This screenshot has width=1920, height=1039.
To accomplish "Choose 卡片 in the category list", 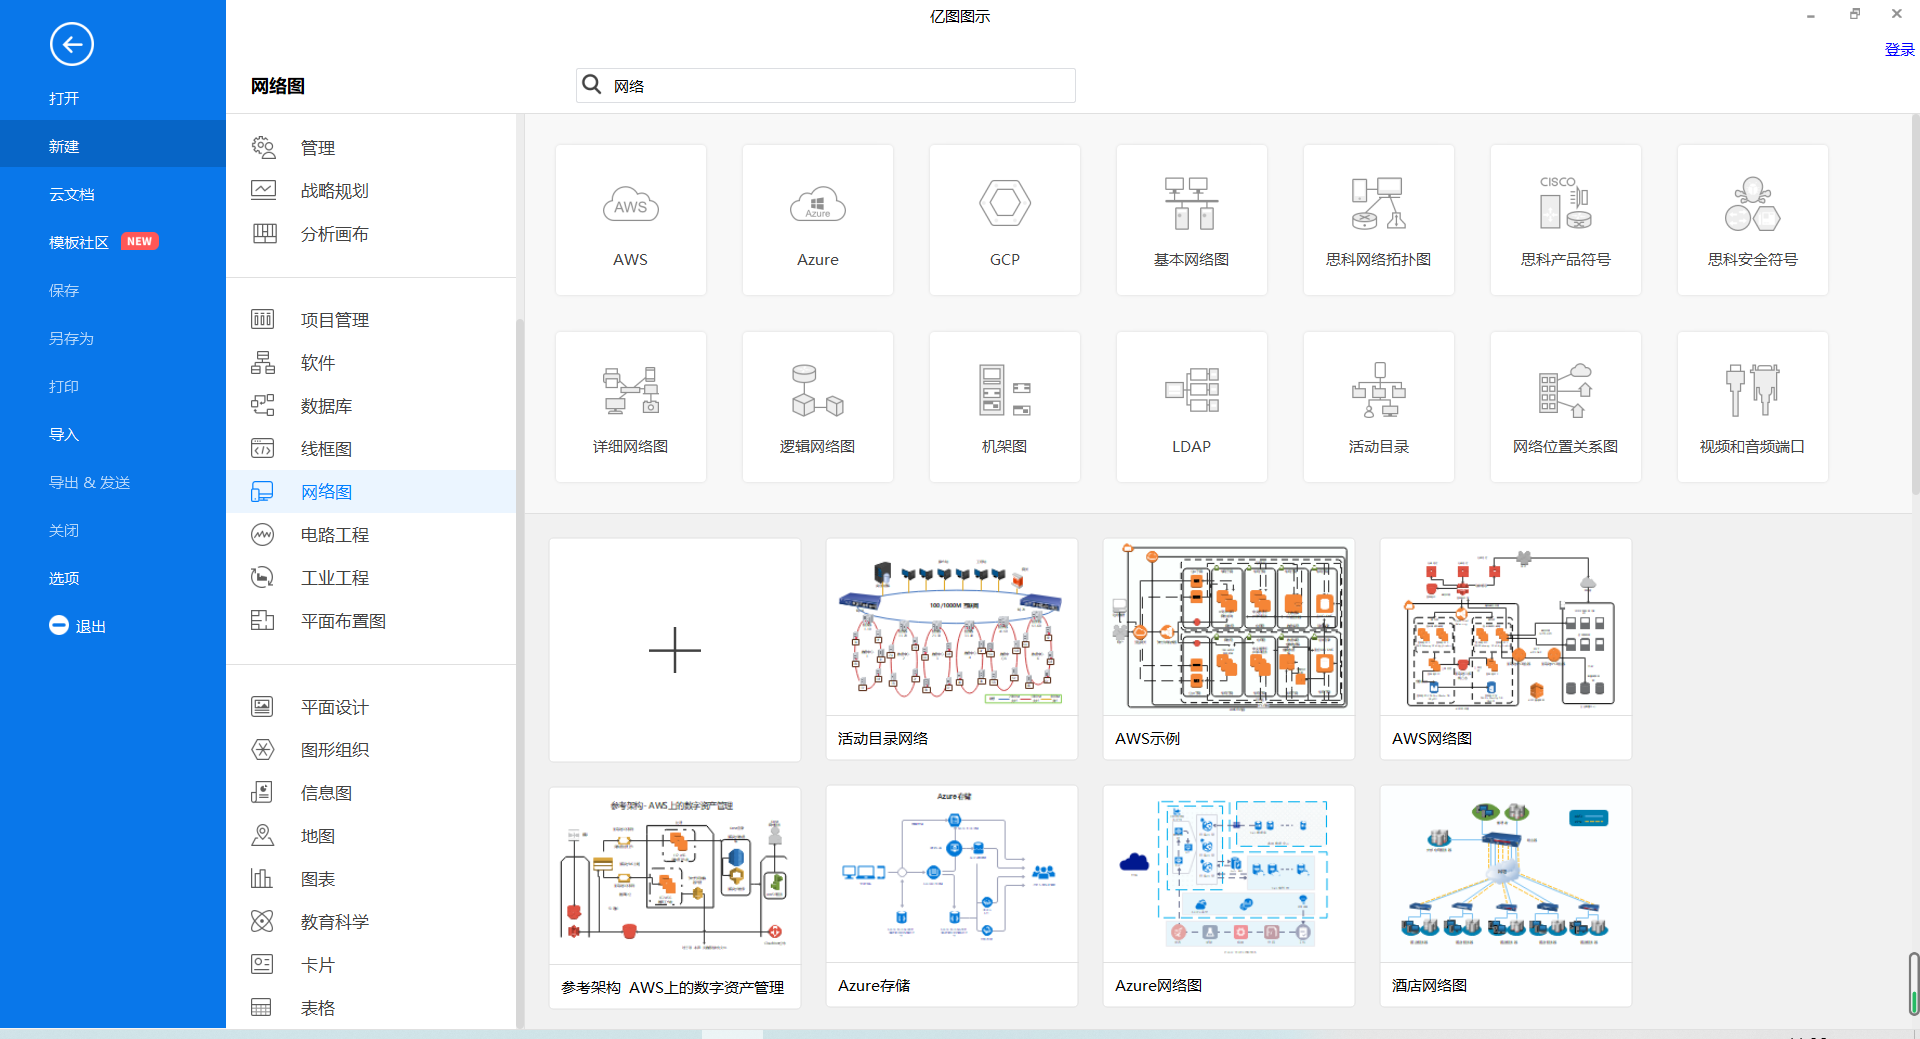I will click(371, 964).
